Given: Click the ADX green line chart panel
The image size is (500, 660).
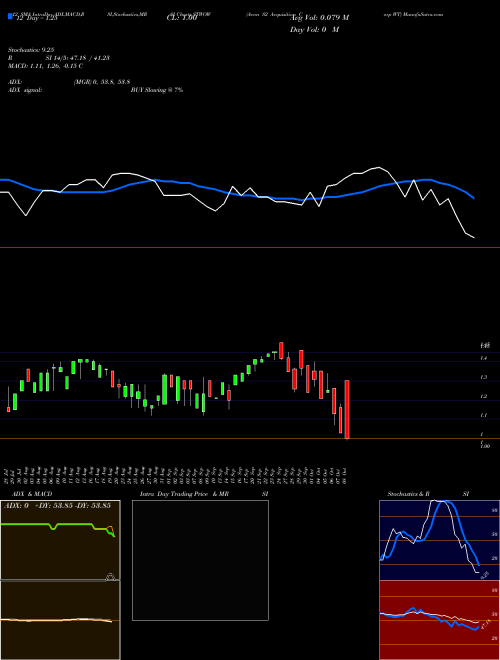Looking at the screenshot, I should pyautogui.click(x=60, y=540).
